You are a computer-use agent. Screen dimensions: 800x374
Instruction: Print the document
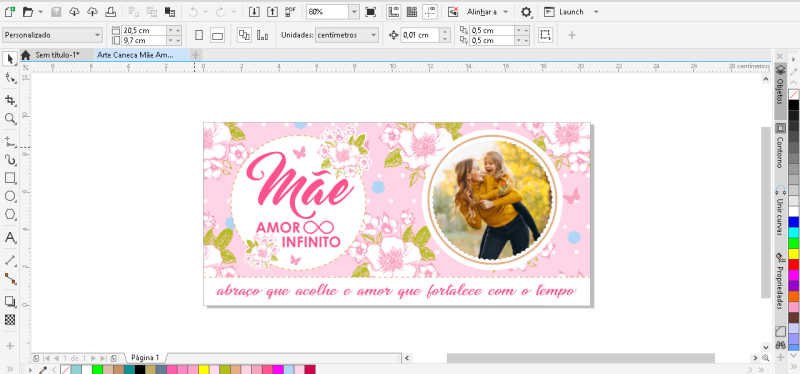pos(110,11)
